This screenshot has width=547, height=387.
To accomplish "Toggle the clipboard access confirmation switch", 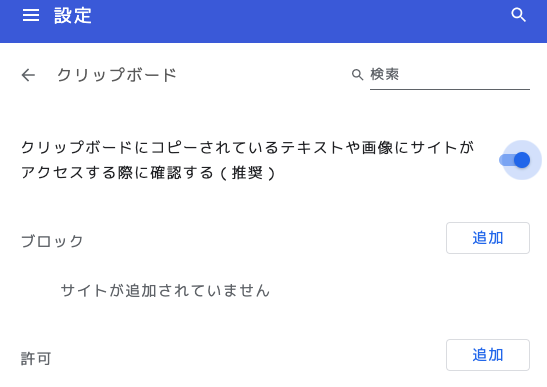I will click(515, 160).
